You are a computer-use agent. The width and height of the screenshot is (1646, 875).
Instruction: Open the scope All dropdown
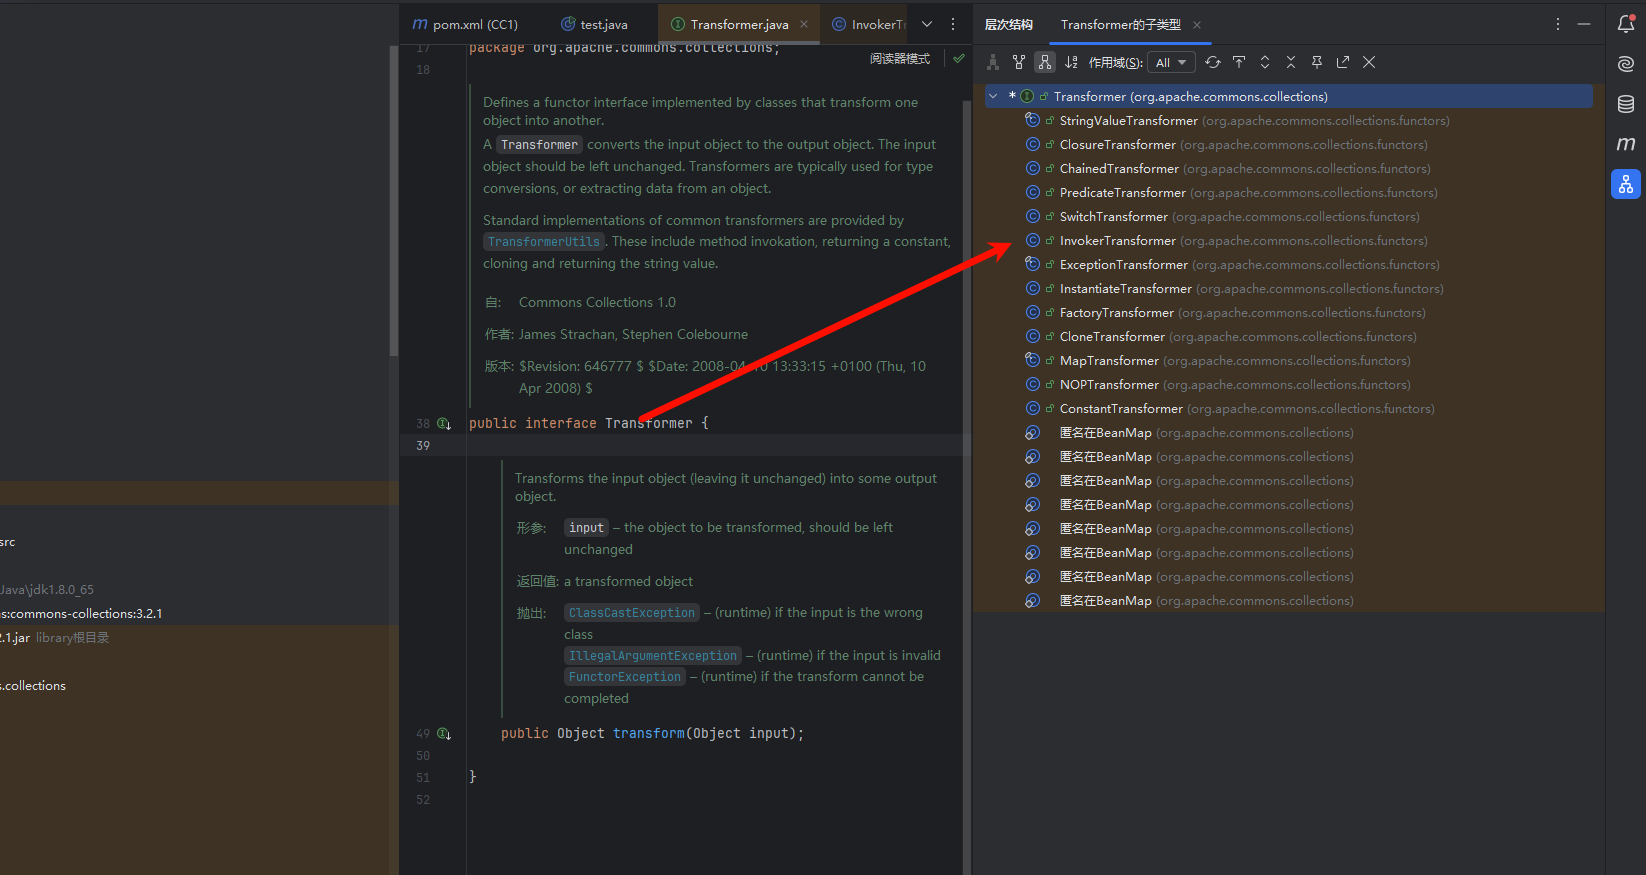tap(1171, 62)
